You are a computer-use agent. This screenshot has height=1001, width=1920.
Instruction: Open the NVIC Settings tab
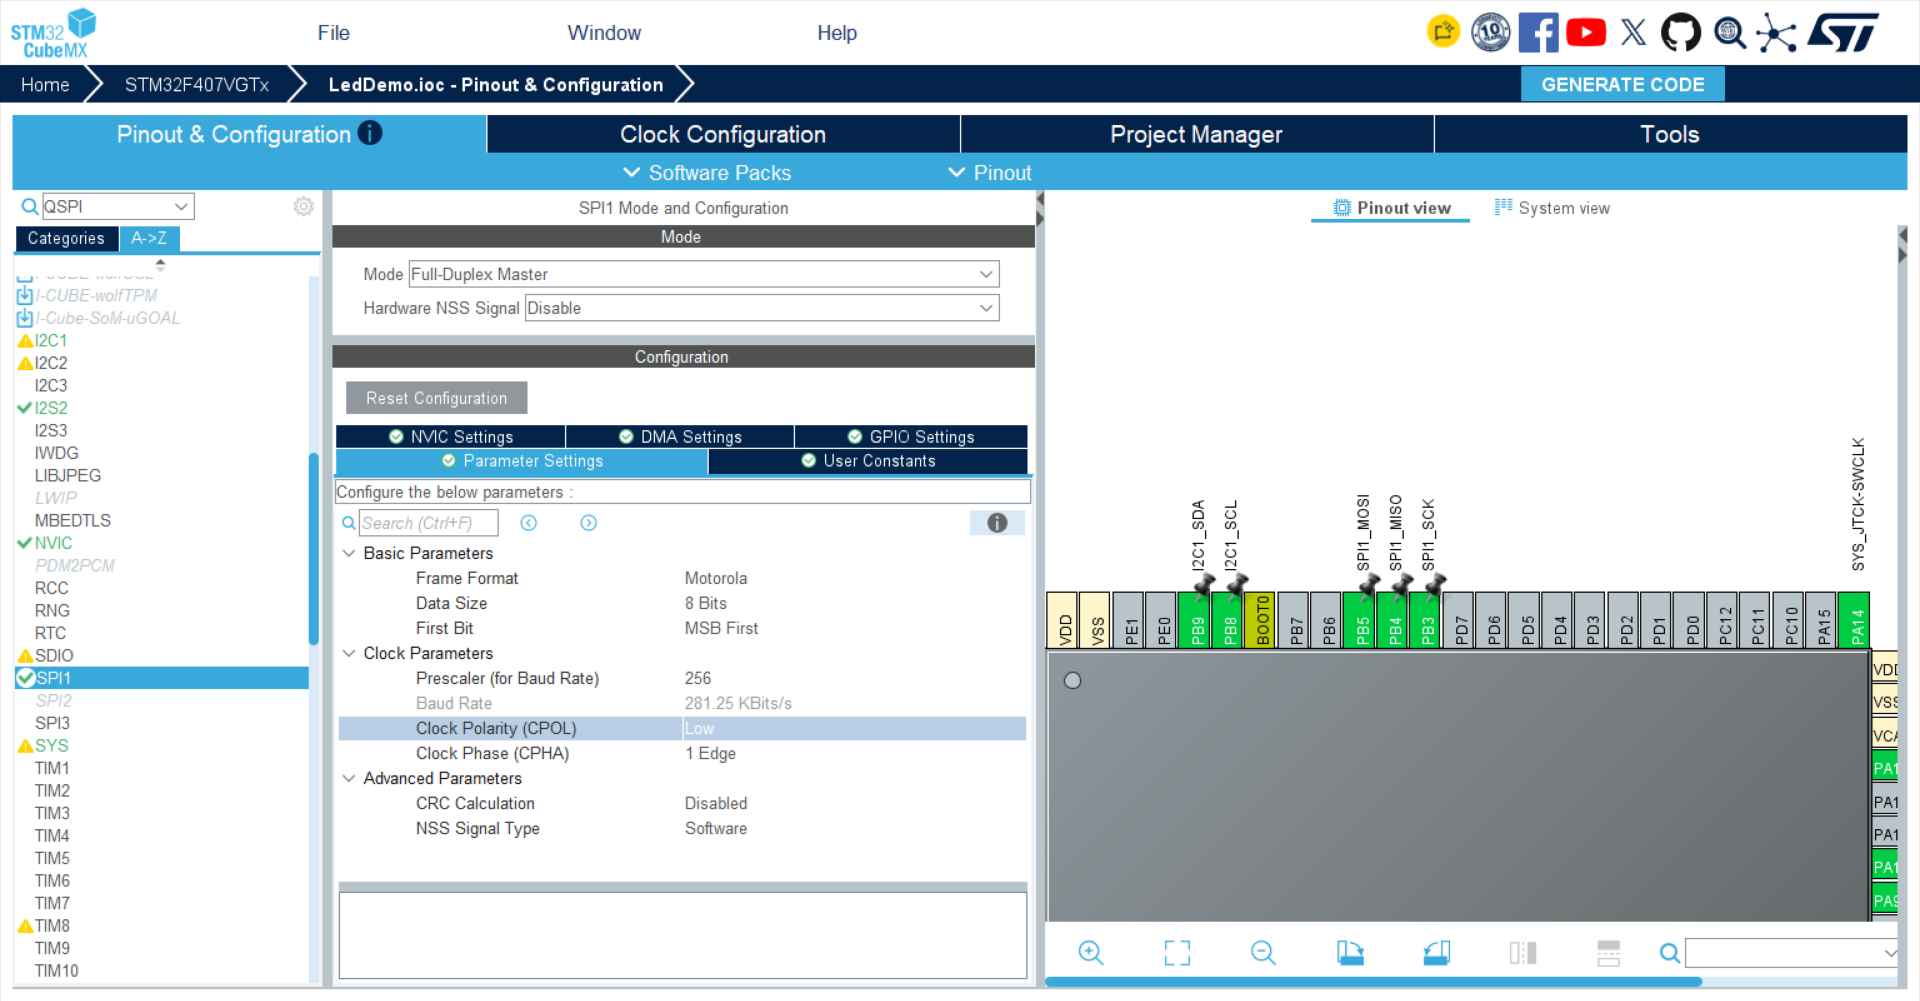(451, 437)
